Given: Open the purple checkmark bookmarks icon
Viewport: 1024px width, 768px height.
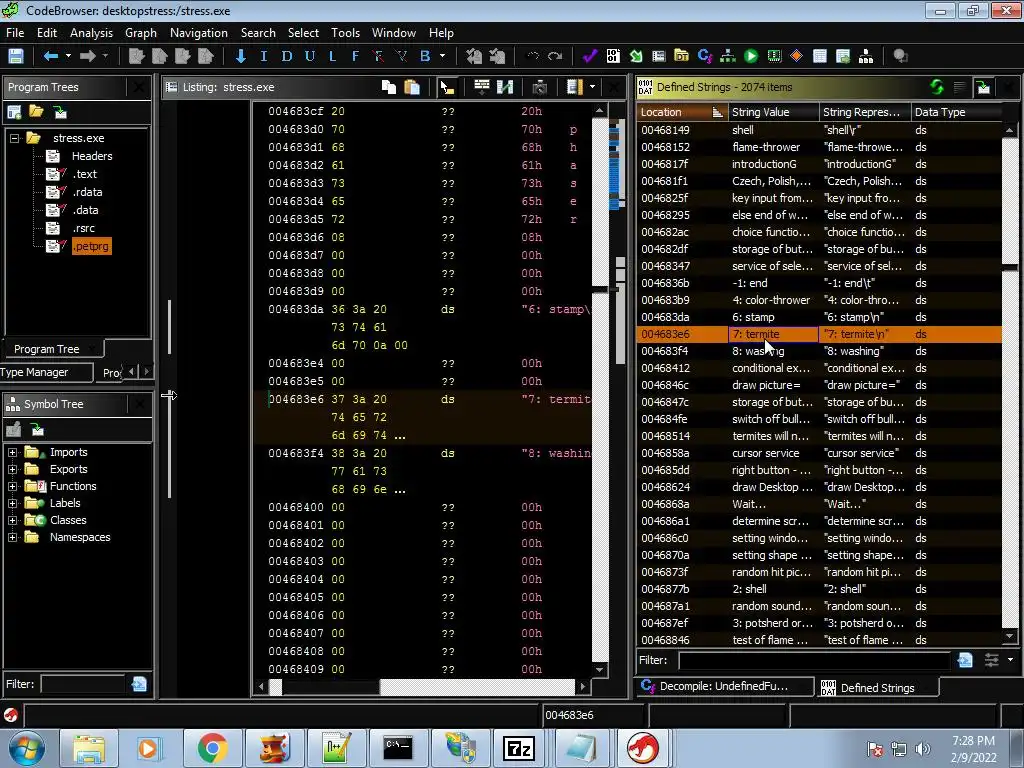Looking at the screenshot, I should point(590,56).
